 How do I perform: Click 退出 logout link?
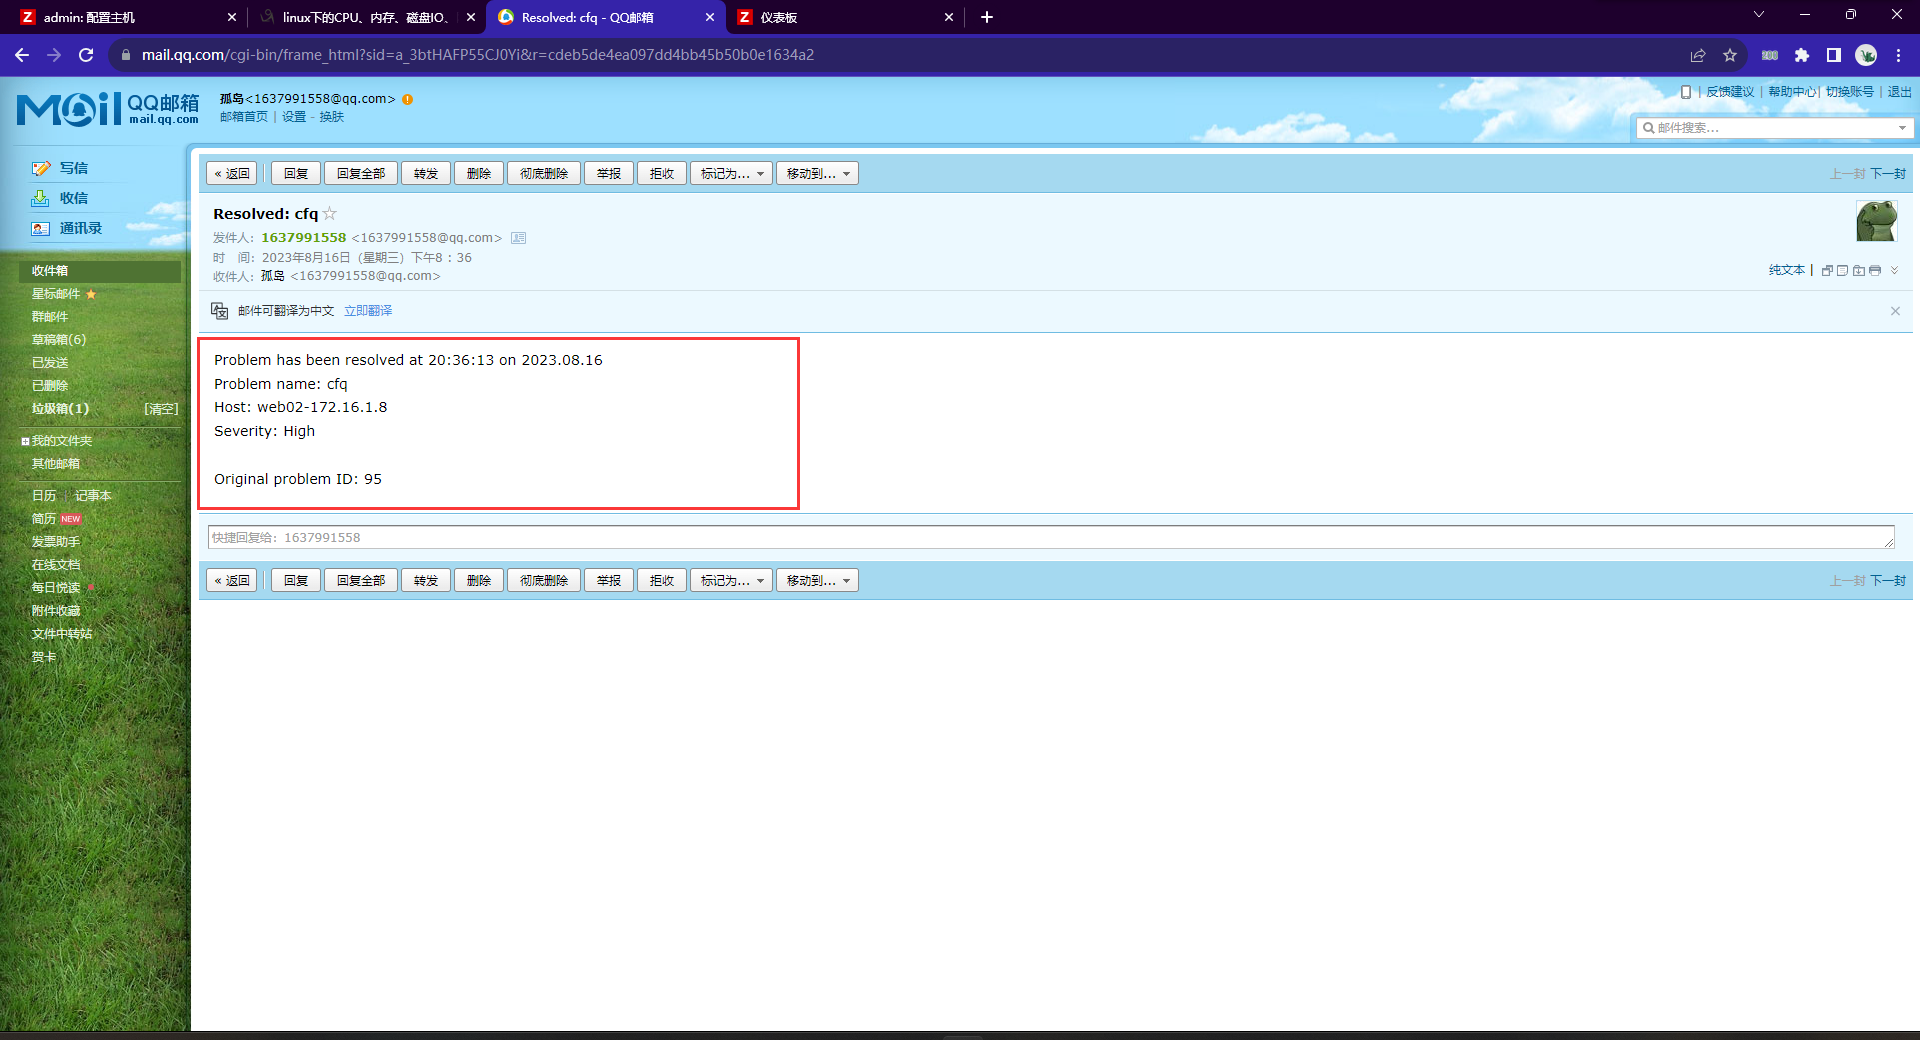1900,92
